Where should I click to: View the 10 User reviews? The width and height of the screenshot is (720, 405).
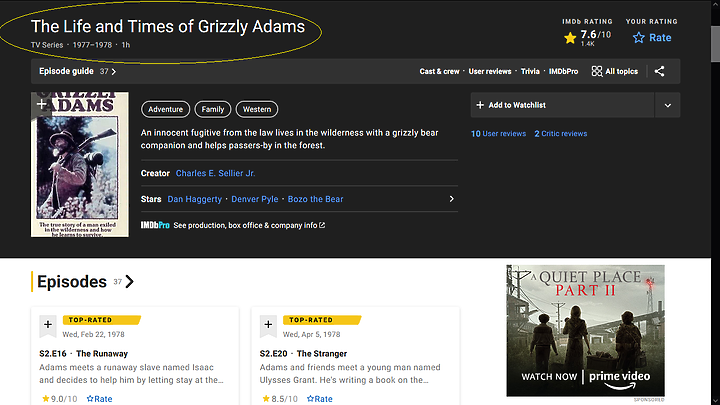click(498, 133)
